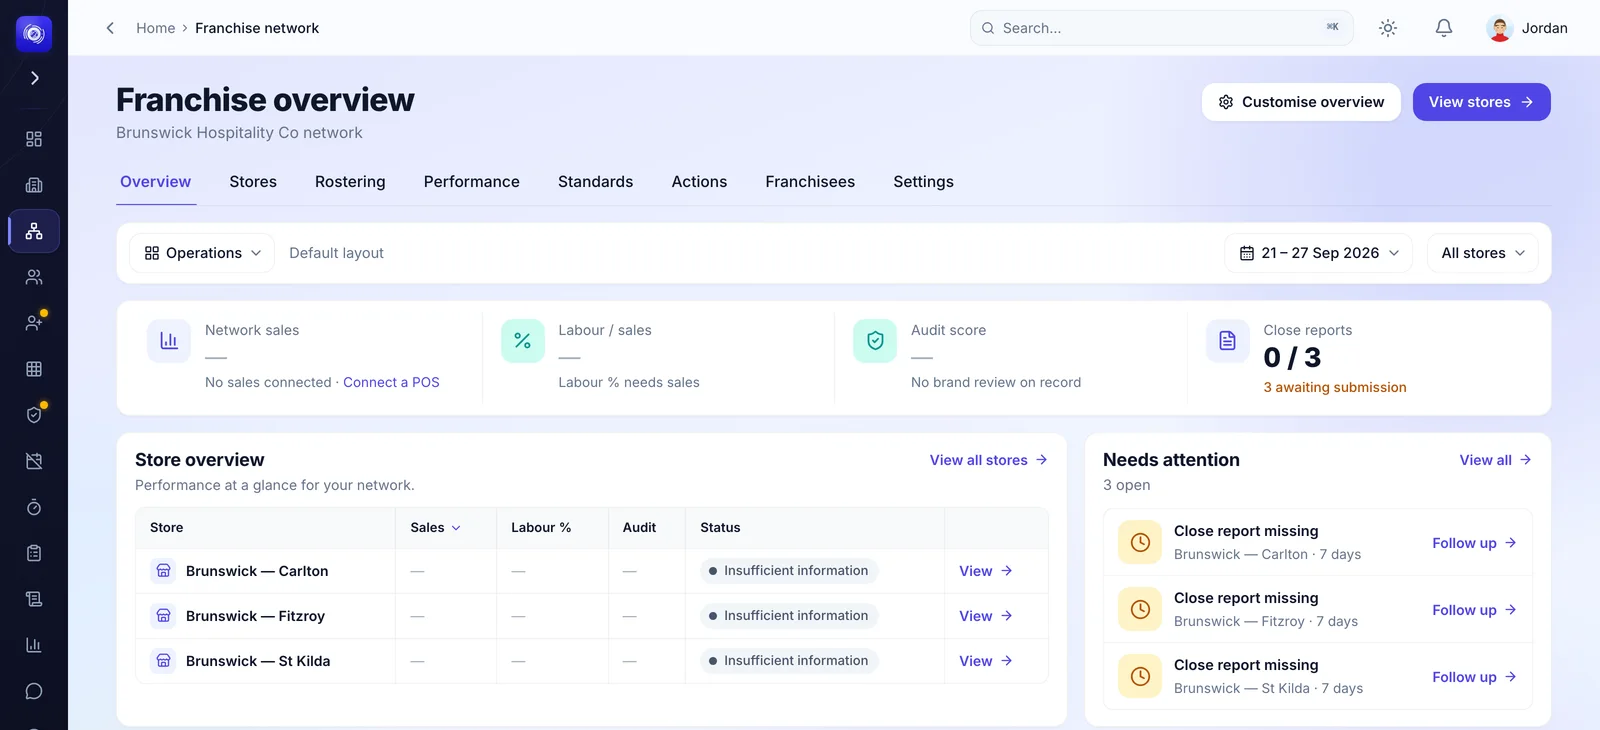The image size is (1600, 730).
Task: Open the add-user icon with notification dot
Action: click(34, 323)
